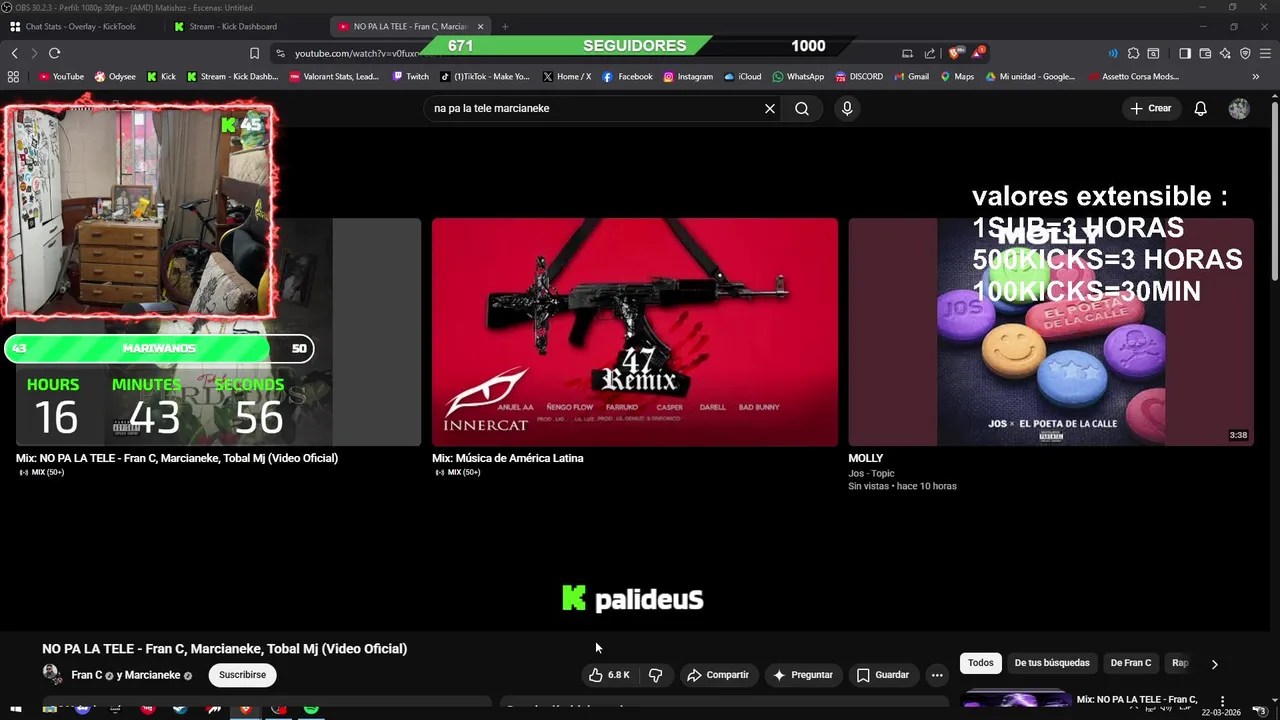Click the share page icon in address bar

[x=930, y=53]
